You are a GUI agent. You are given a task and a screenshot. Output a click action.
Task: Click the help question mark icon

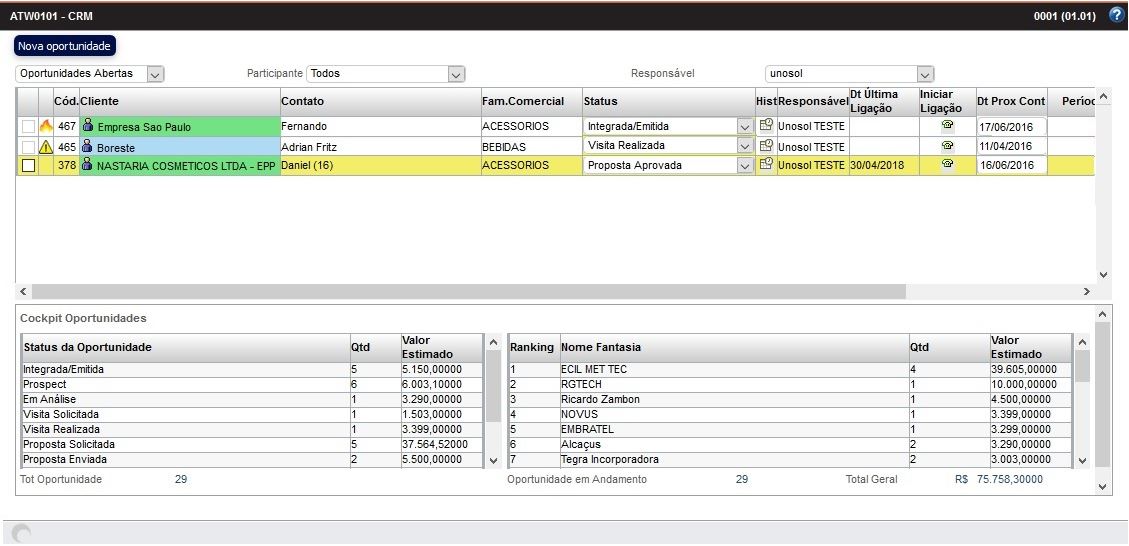click(x=1117, y=15)
